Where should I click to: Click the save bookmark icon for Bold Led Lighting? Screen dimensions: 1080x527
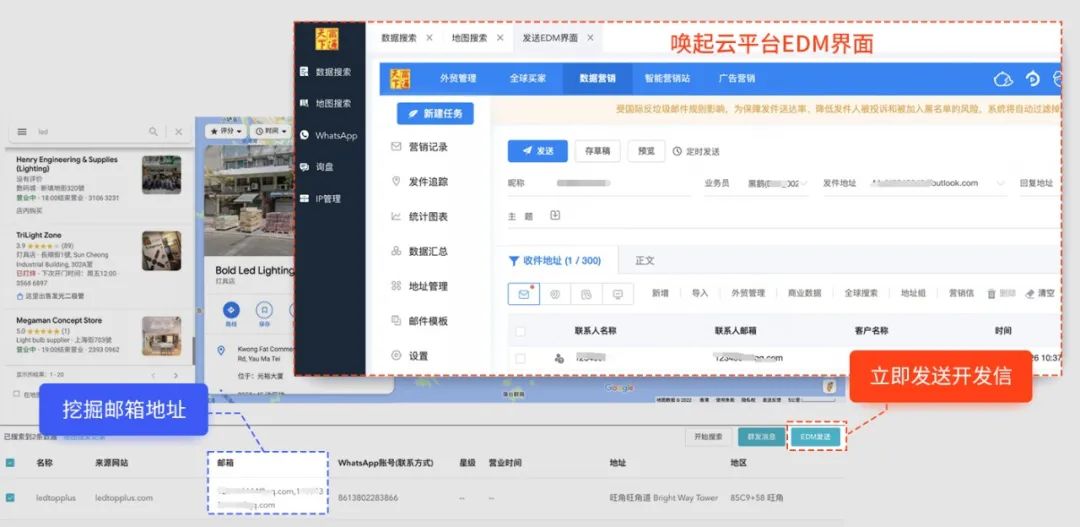(264, 309)
